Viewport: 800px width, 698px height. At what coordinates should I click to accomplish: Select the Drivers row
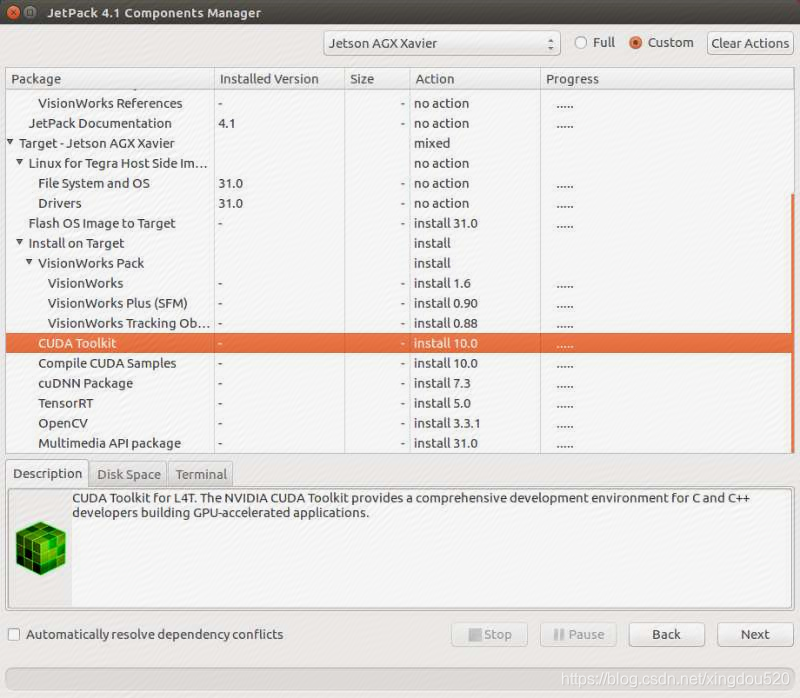(x=398, y=203)
